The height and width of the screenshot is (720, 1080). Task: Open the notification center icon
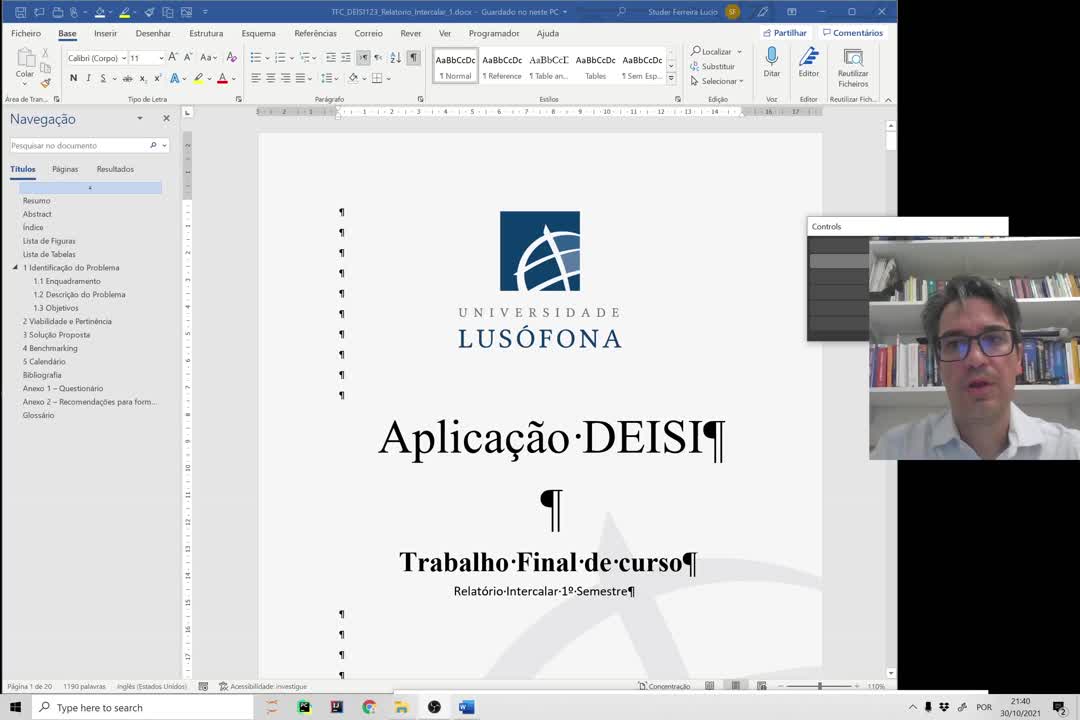(1059, 708)
